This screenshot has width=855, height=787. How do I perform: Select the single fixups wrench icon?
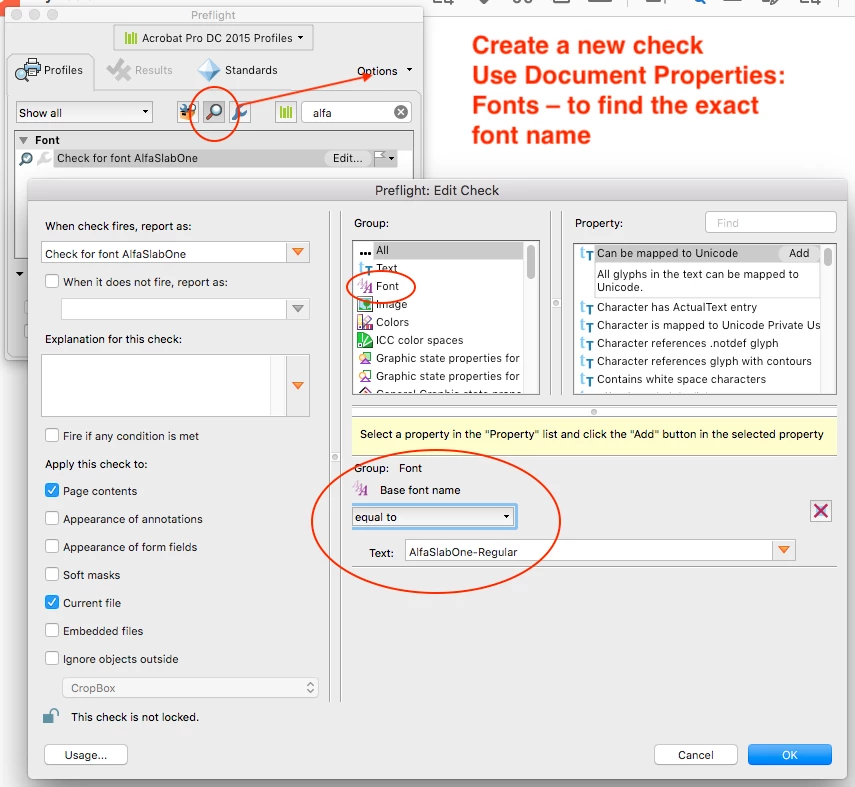pos(239,112)
